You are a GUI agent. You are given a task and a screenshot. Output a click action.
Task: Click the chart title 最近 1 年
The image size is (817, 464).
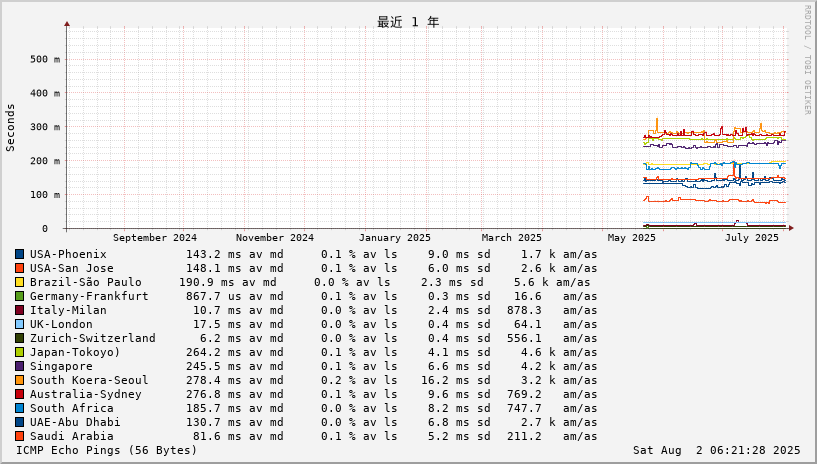408,22
